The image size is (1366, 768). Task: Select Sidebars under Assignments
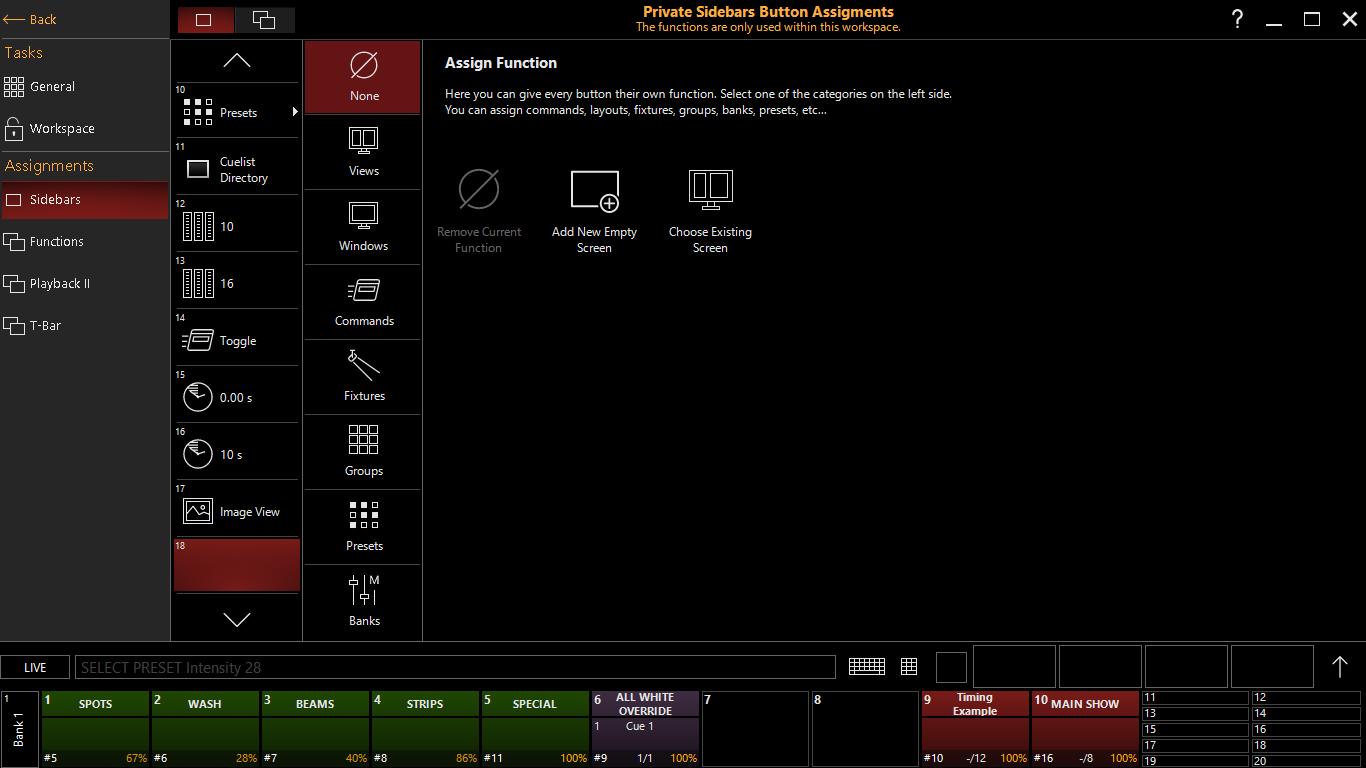point(84,200)
